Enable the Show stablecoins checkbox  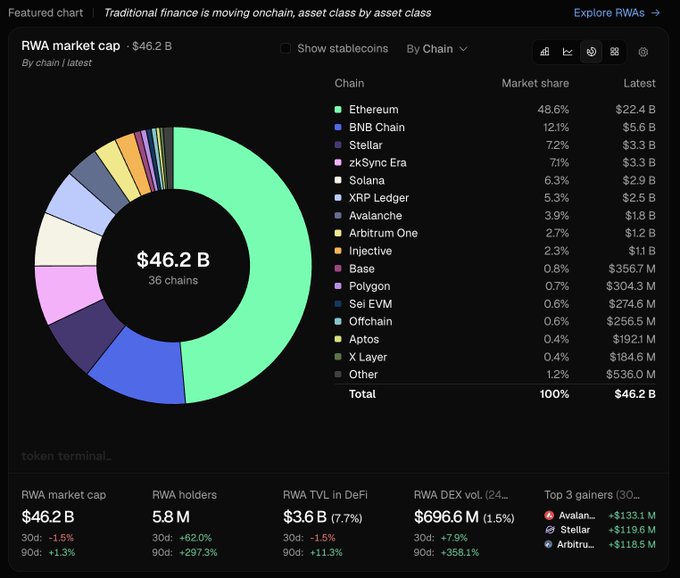point(285,48)
